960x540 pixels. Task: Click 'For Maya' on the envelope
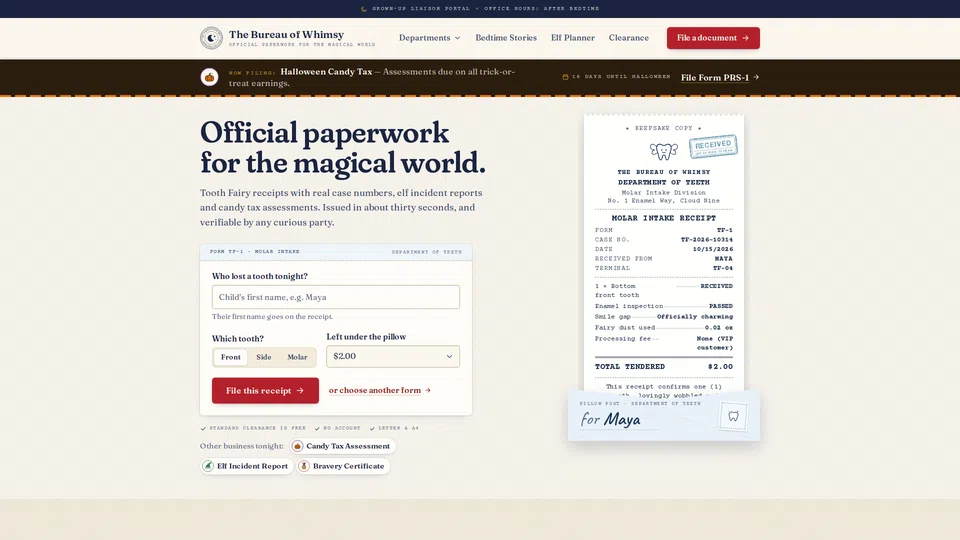pyautogui.click(x=610, y=419)
